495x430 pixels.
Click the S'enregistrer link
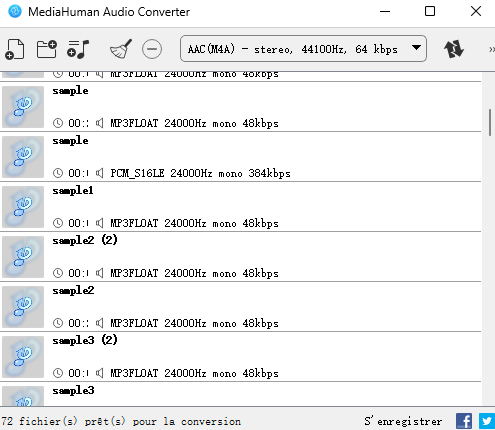click(x=403, y=421)
